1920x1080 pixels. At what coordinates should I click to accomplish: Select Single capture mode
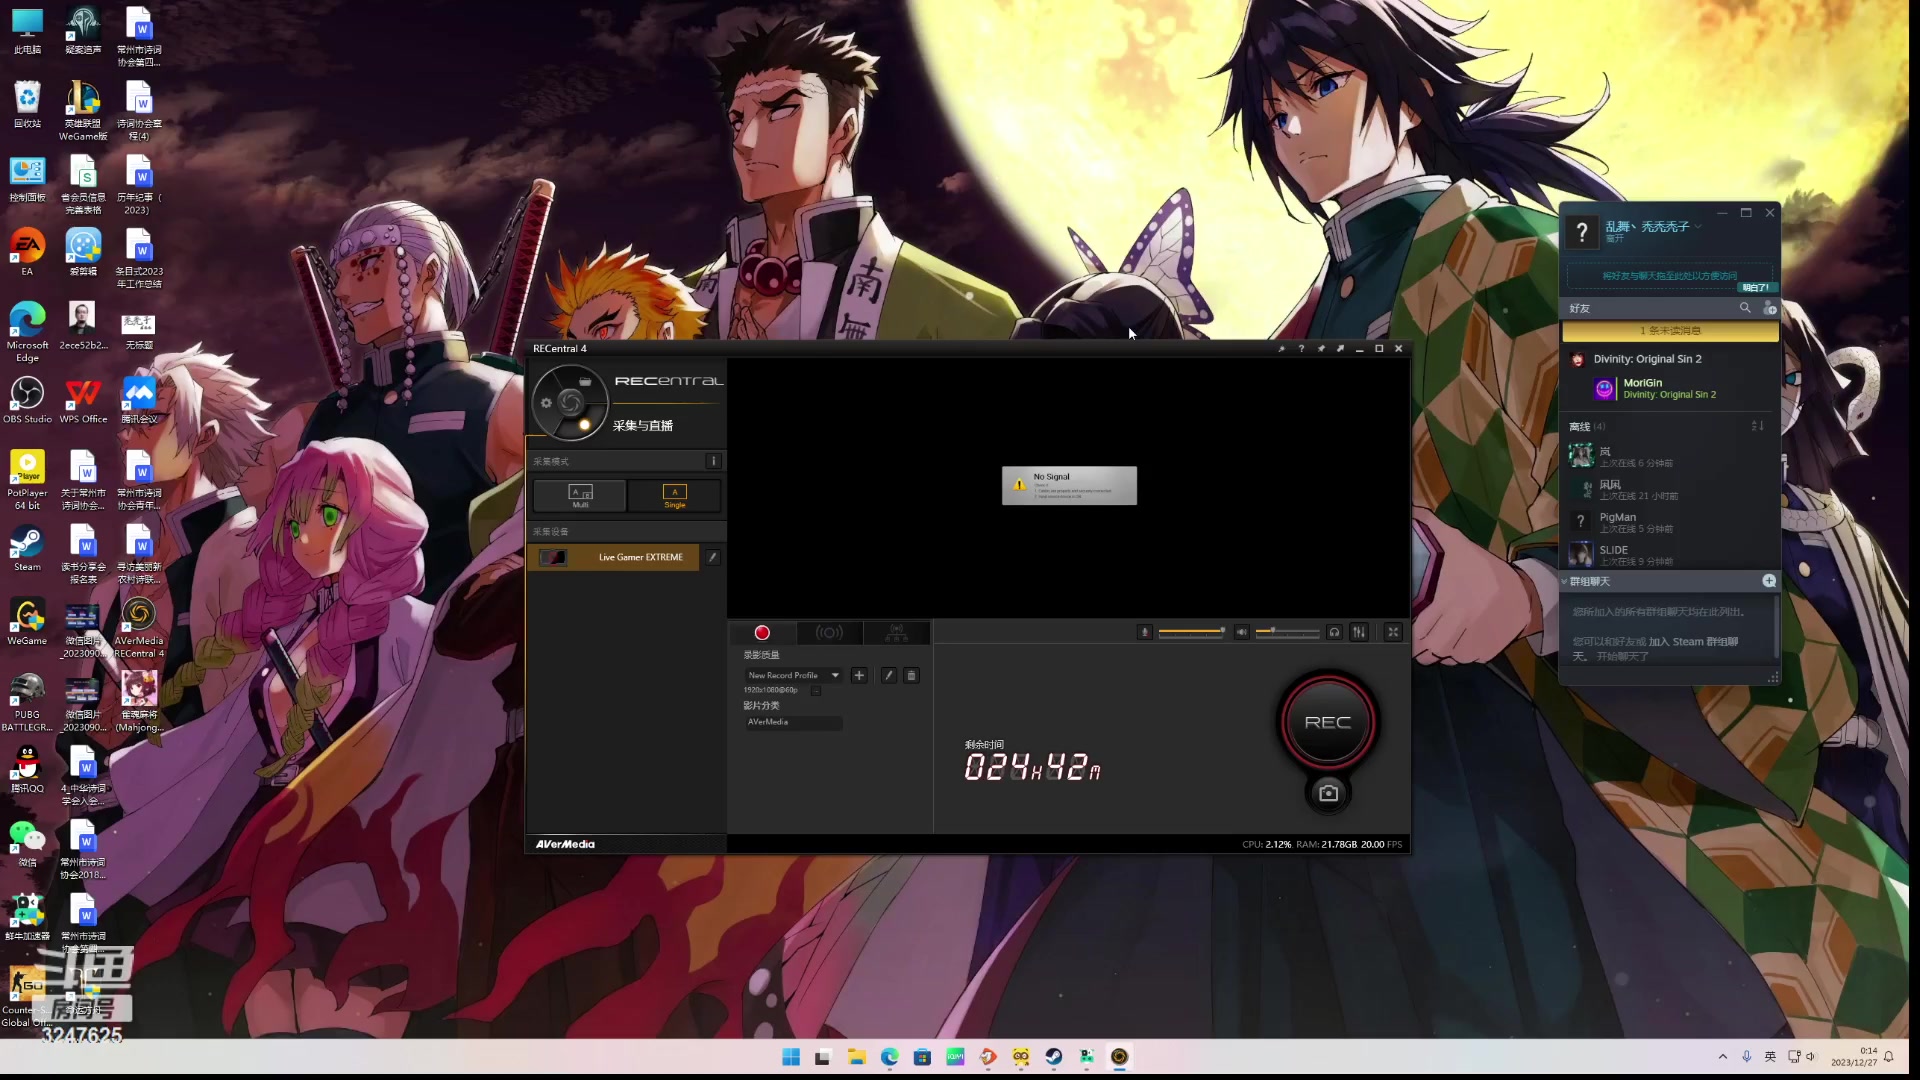(x=675, y=495)
